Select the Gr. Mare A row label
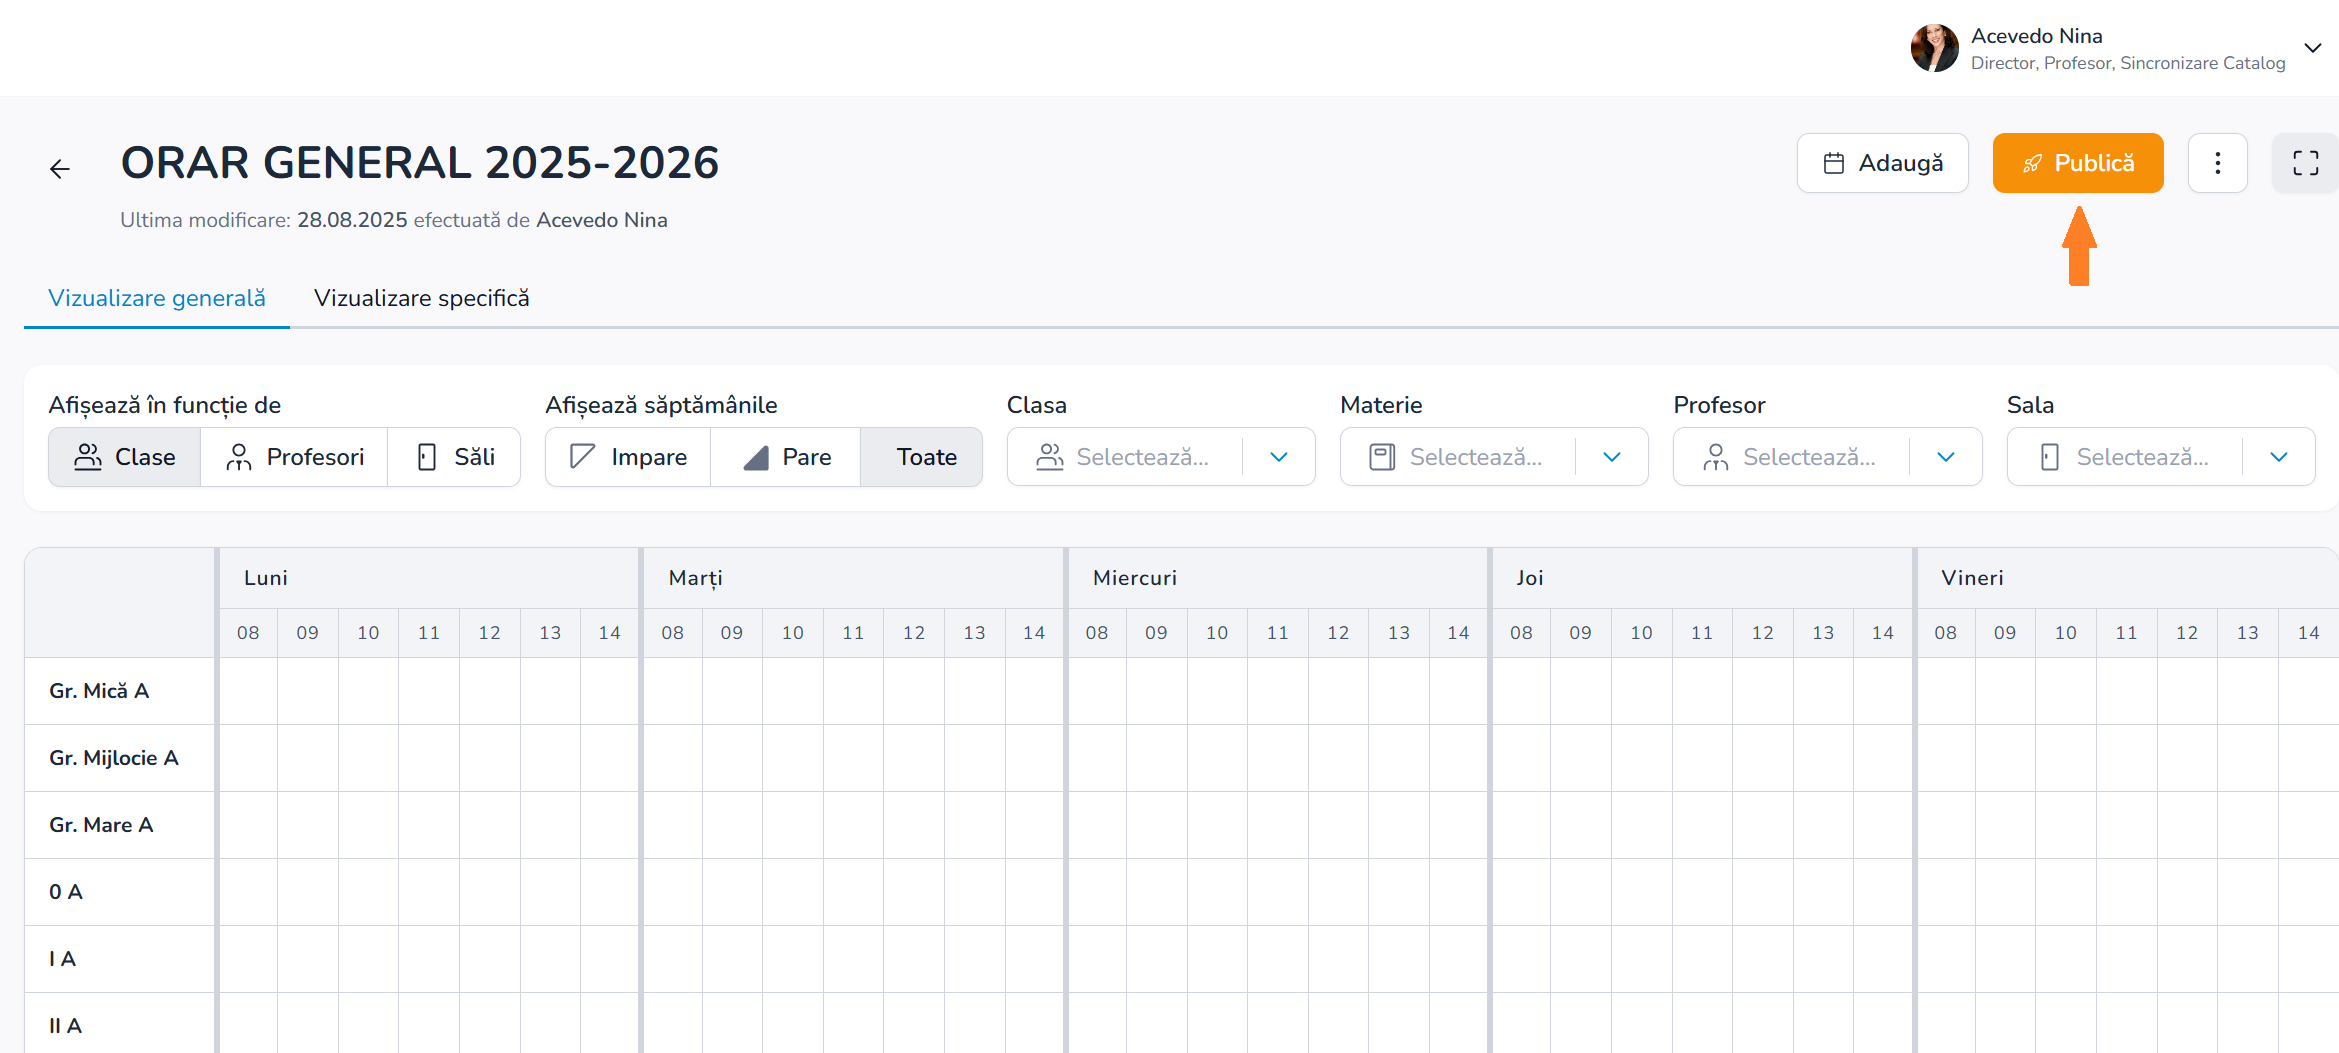The height and width of the screenshot is (1053, 2339). [x=101, y=825]
